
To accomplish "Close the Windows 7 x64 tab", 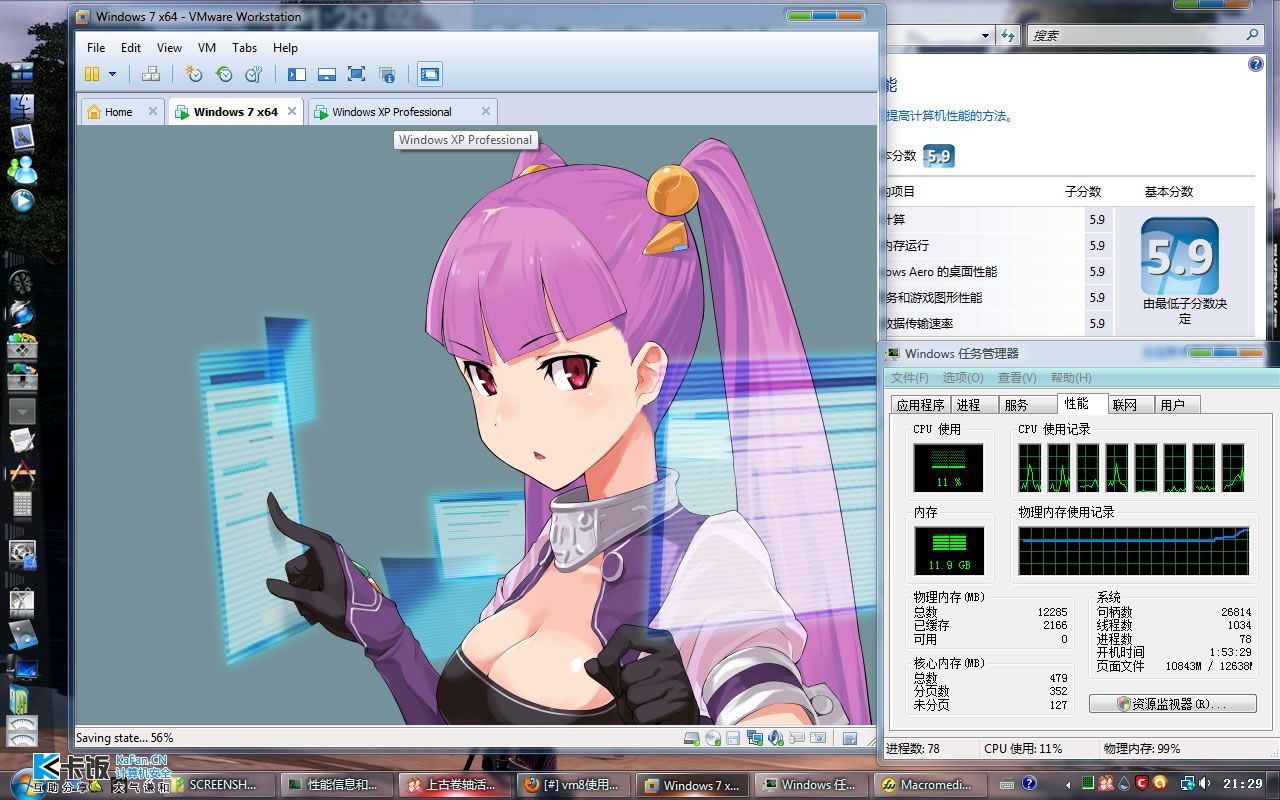I will [293, 111].
